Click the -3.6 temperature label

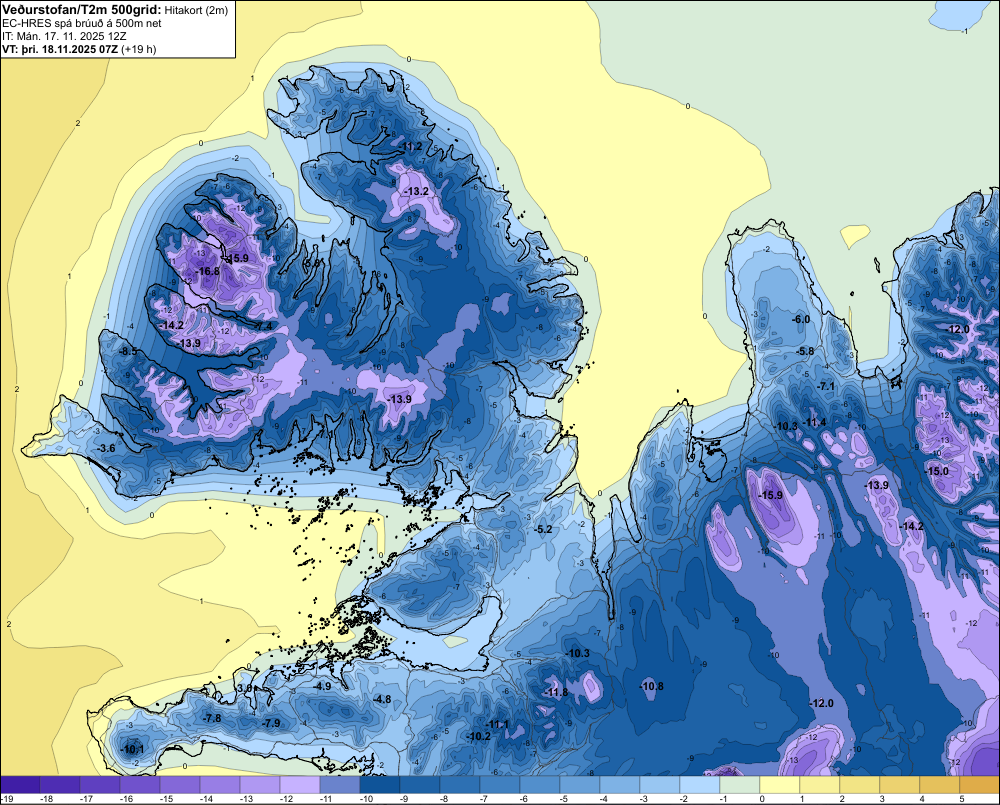[106, 448]
